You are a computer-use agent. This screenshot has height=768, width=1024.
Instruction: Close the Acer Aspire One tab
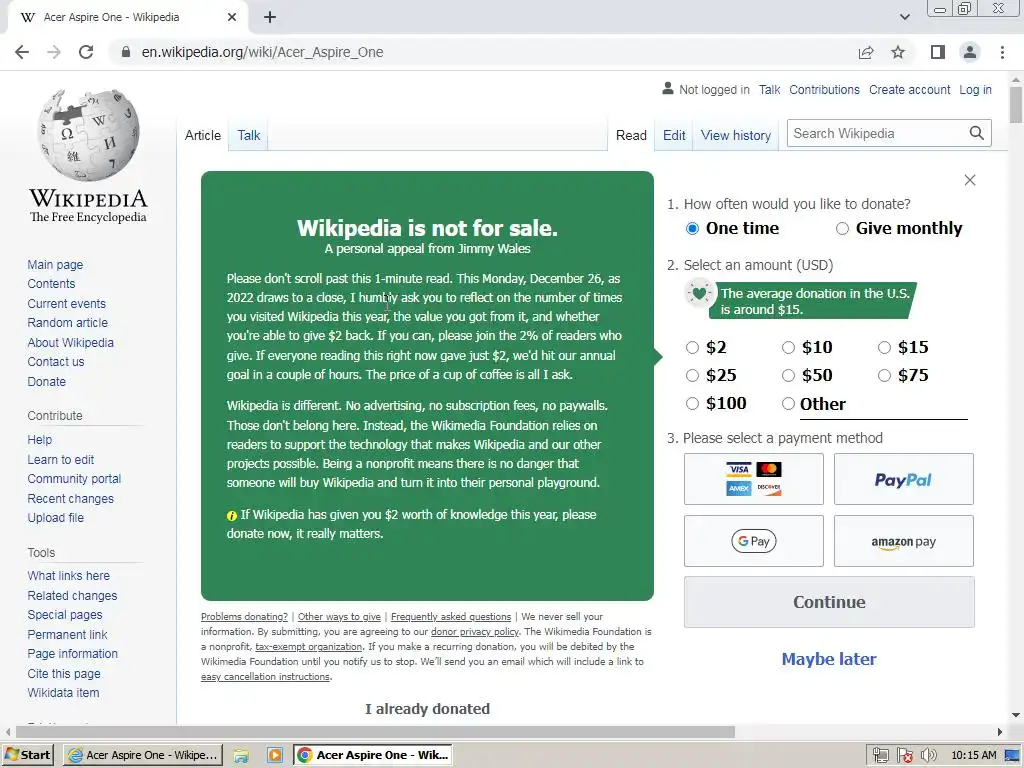pyautogui.click(x=232, y=18)
